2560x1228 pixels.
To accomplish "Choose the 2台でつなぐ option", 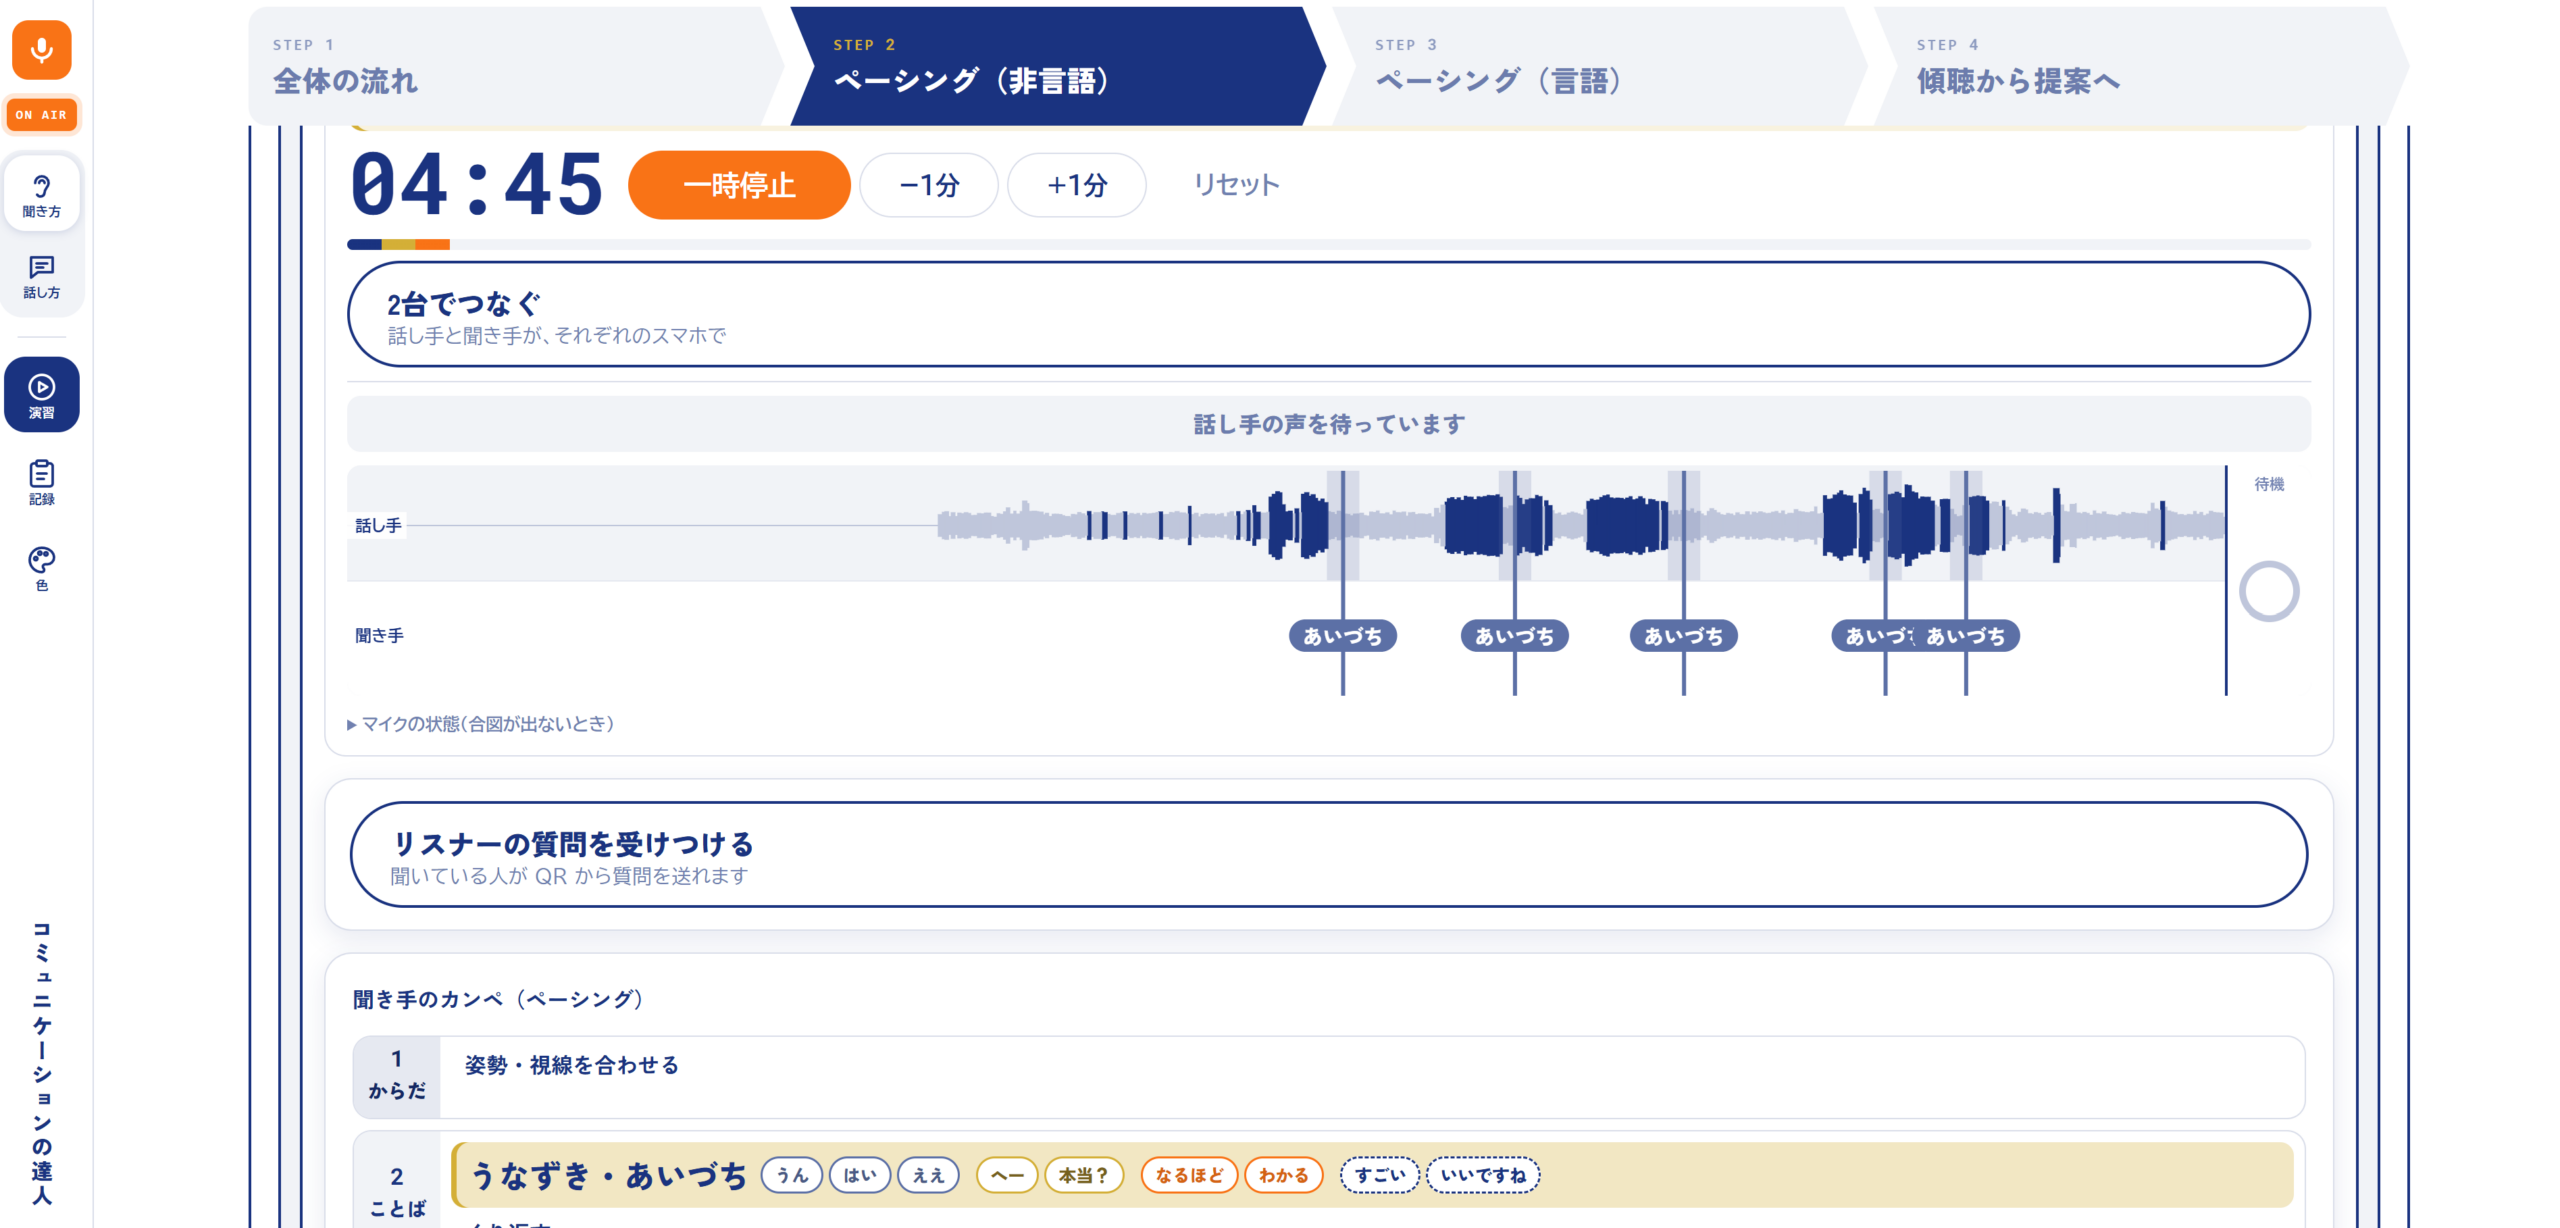I will [x=1328, y=314].
